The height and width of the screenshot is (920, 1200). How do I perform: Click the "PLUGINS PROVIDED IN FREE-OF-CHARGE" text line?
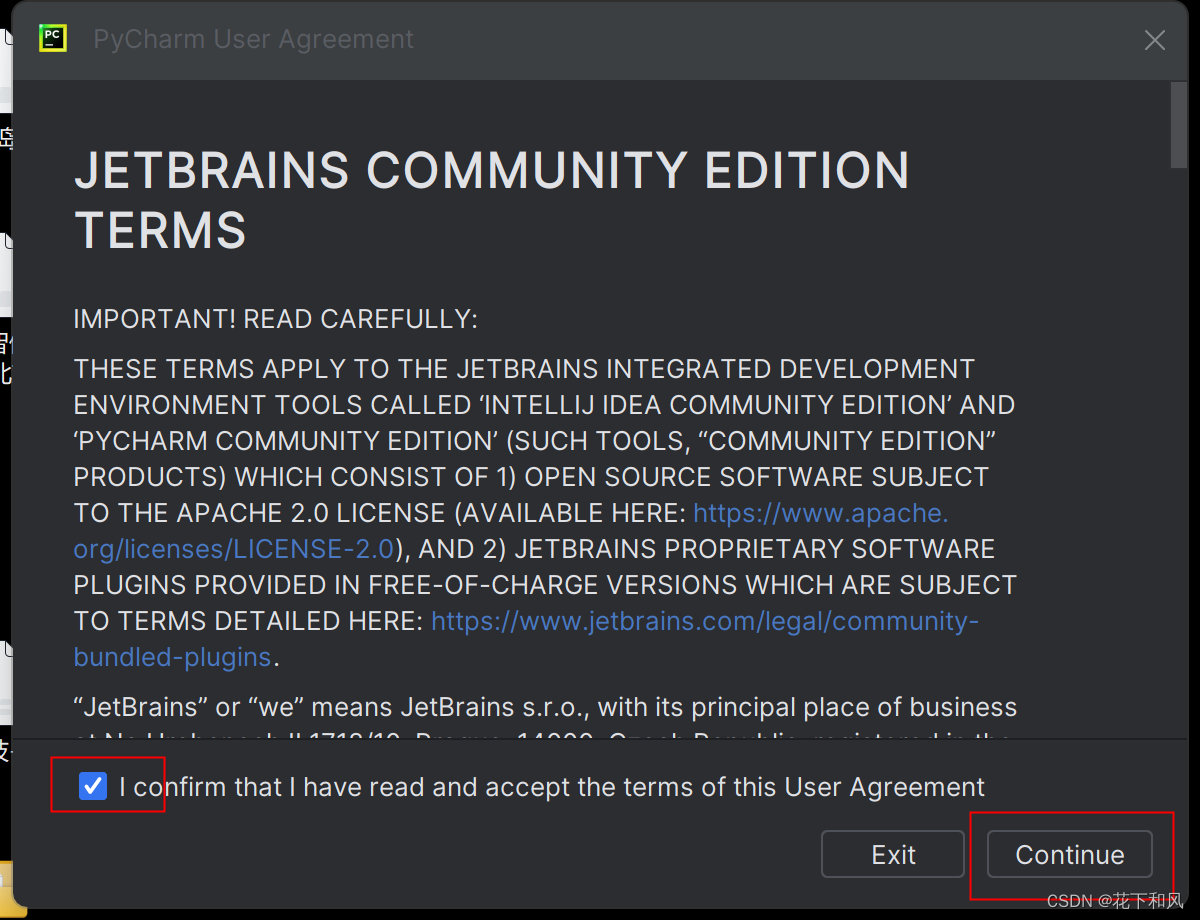544,585
